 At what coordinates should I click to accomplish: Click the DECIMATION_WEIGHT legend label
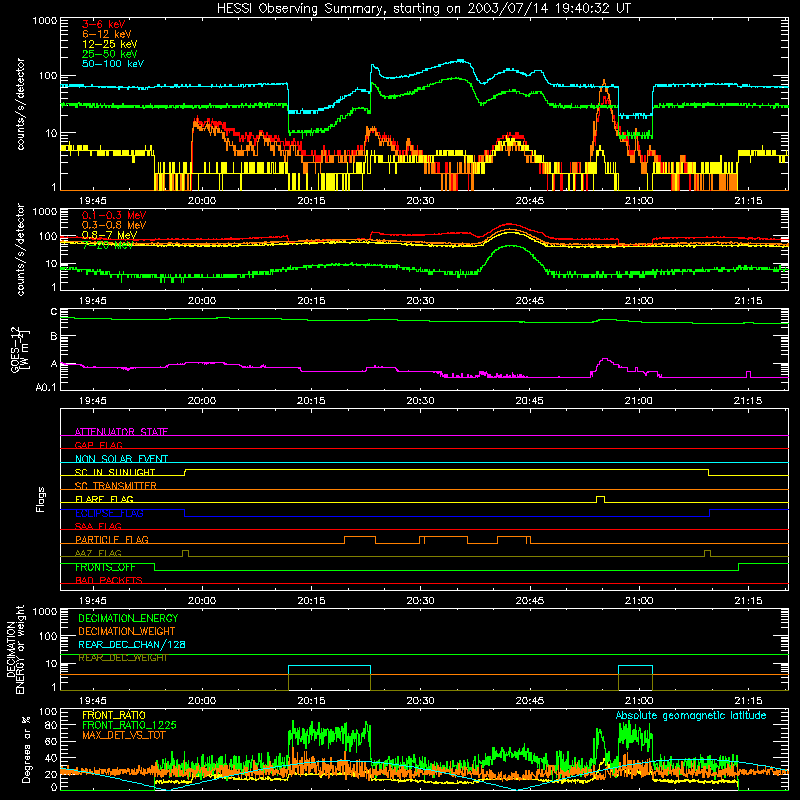click(127, 631)
